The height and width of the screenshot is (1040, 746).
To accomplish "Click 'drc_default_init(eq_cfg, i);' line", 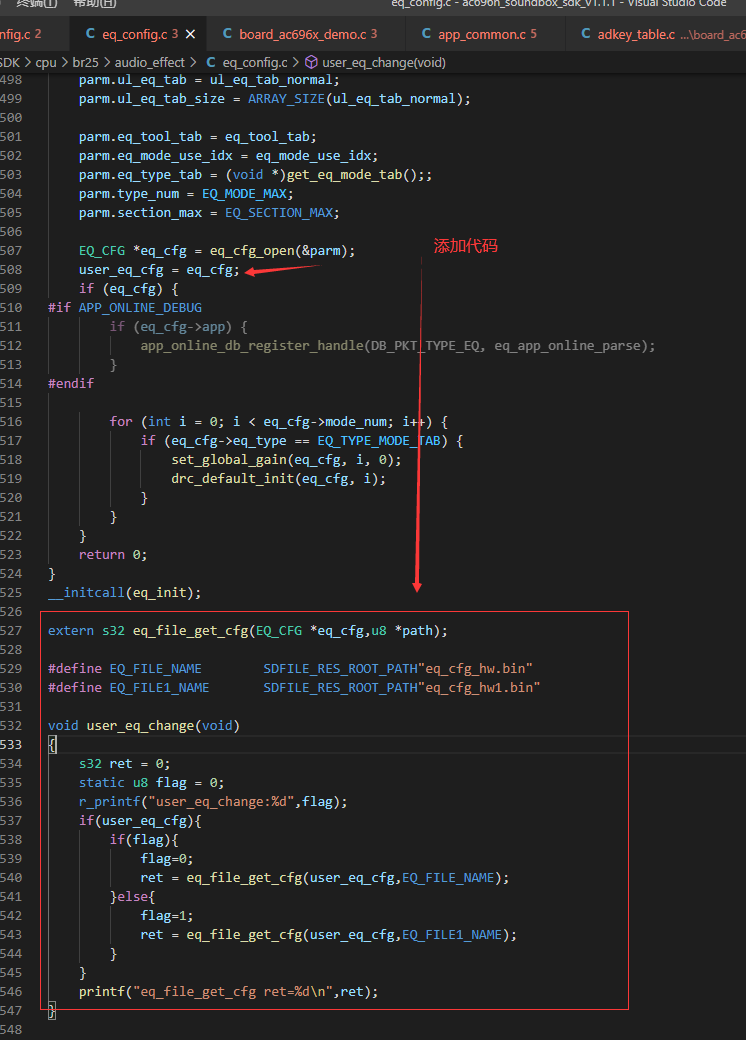I will pyautogui.click(x=279, y=478).
